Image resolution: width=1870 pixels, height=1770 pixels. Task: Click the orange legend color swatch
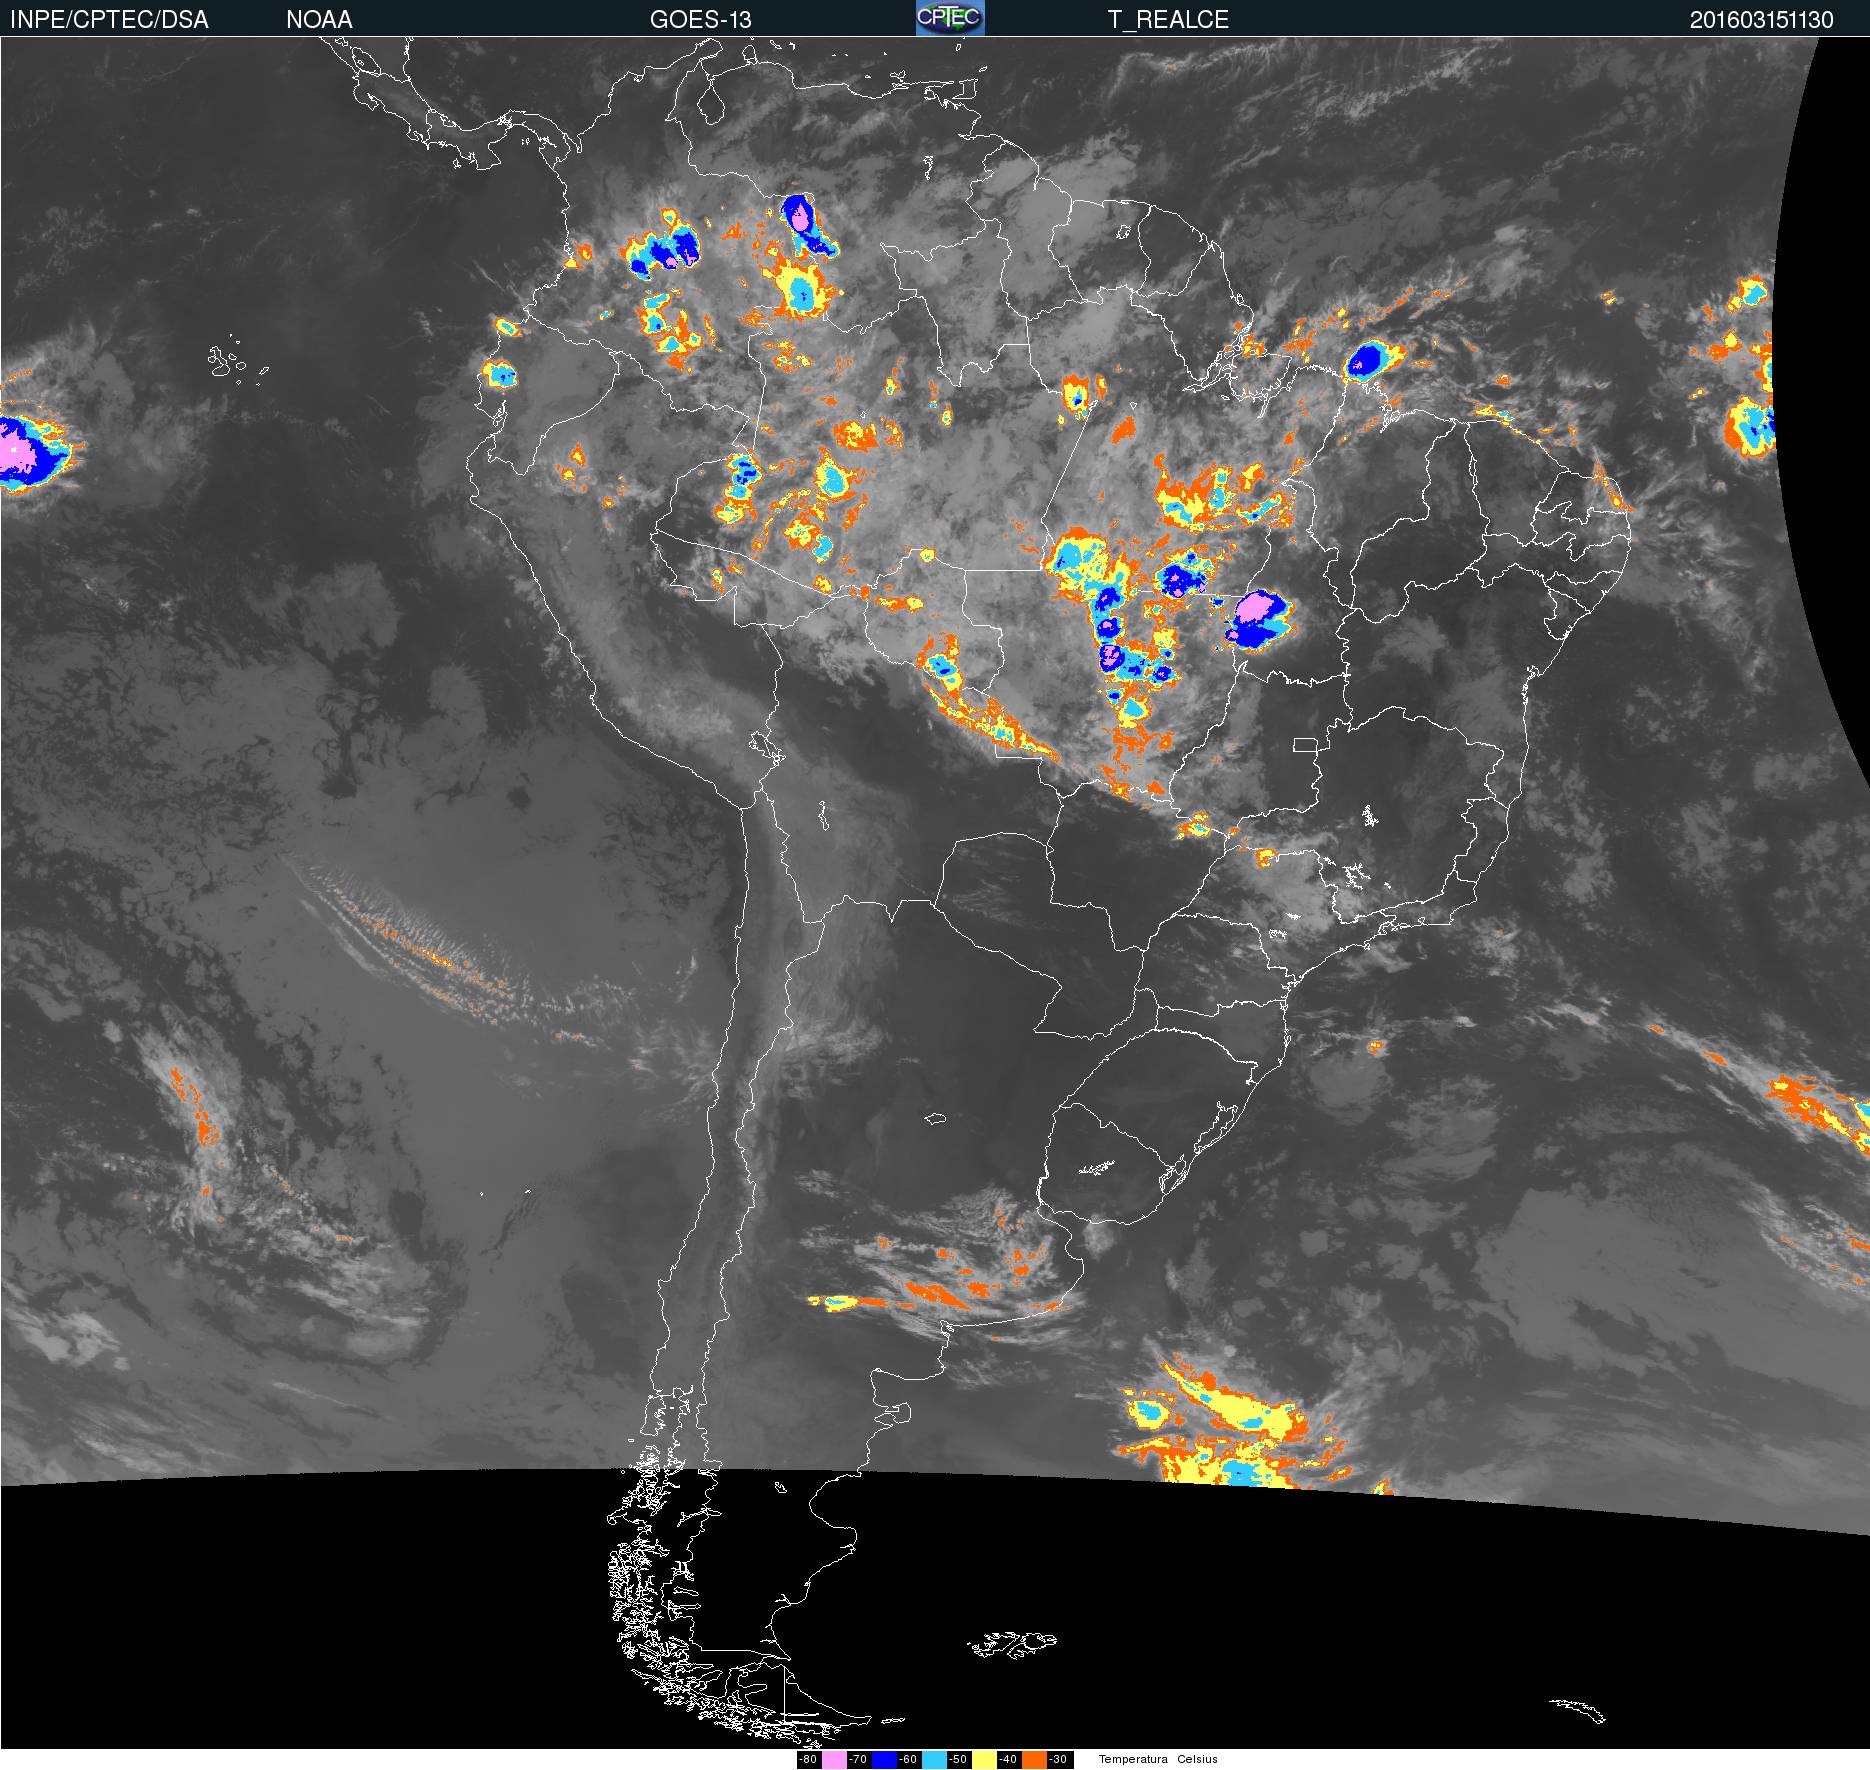point(1034,1760)
